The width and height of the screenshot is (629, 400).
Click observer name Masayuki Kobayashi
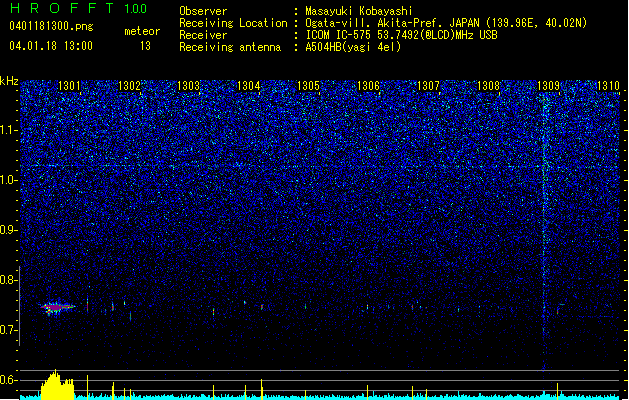pos(359,11)
